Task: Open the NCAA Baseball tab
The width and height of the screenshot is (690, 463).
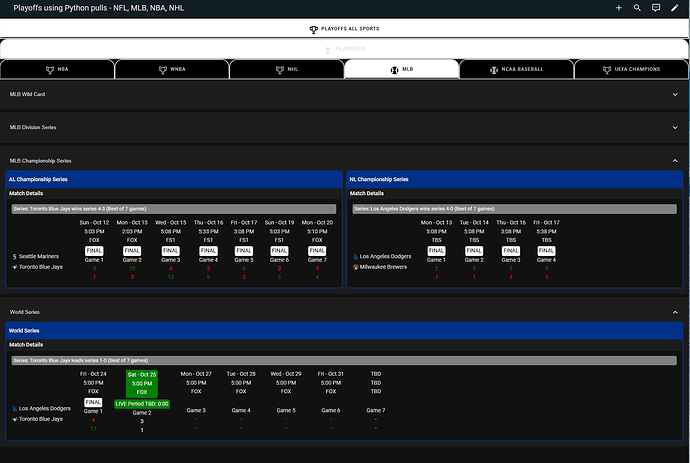Action: (517, 70)
